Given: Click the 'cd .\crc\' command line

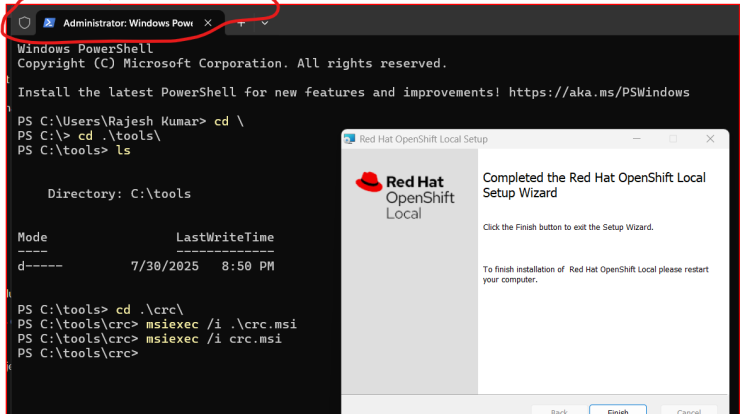Looking at the screenshot, I should 101,310.
